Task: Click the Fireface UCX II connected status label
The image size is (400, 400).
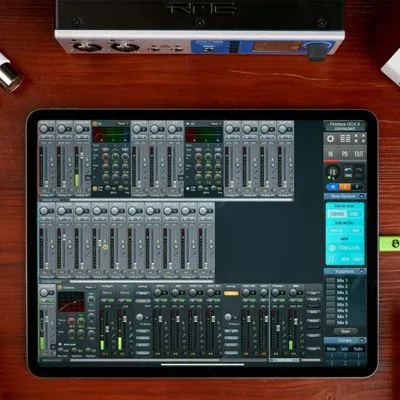Action: point(345,126)
